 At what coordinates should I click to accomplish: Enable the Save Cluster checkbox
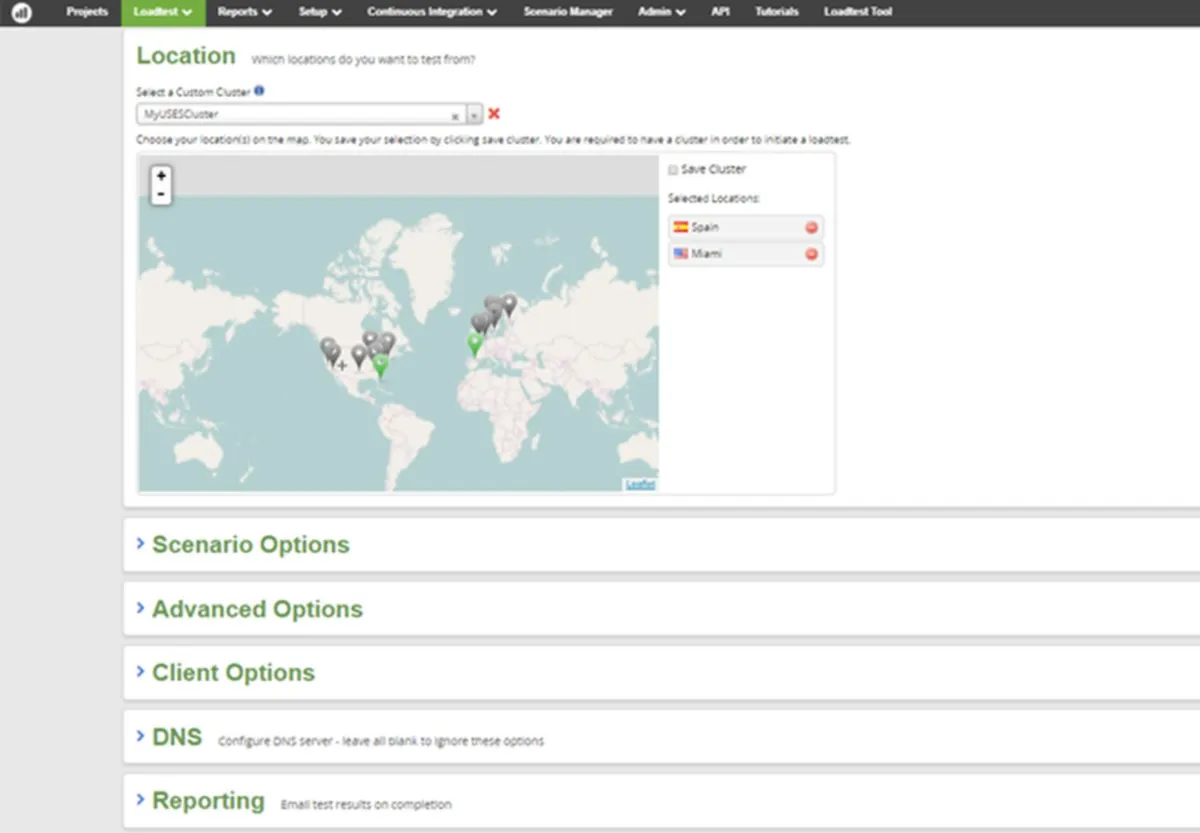click(673, 170)
